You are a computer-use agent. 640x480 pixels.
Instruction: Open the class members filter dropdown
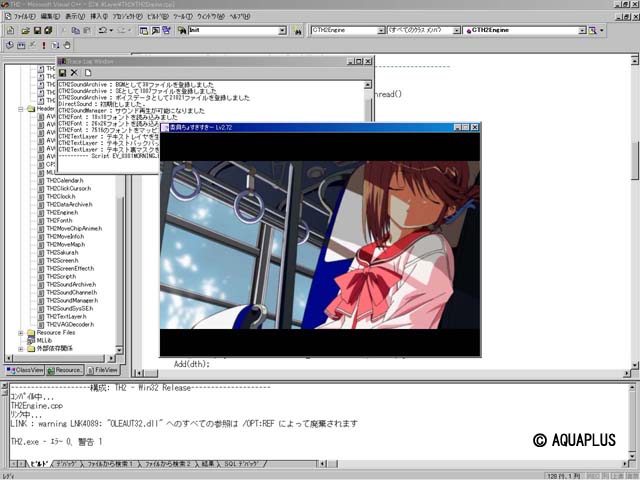(457, 31)
